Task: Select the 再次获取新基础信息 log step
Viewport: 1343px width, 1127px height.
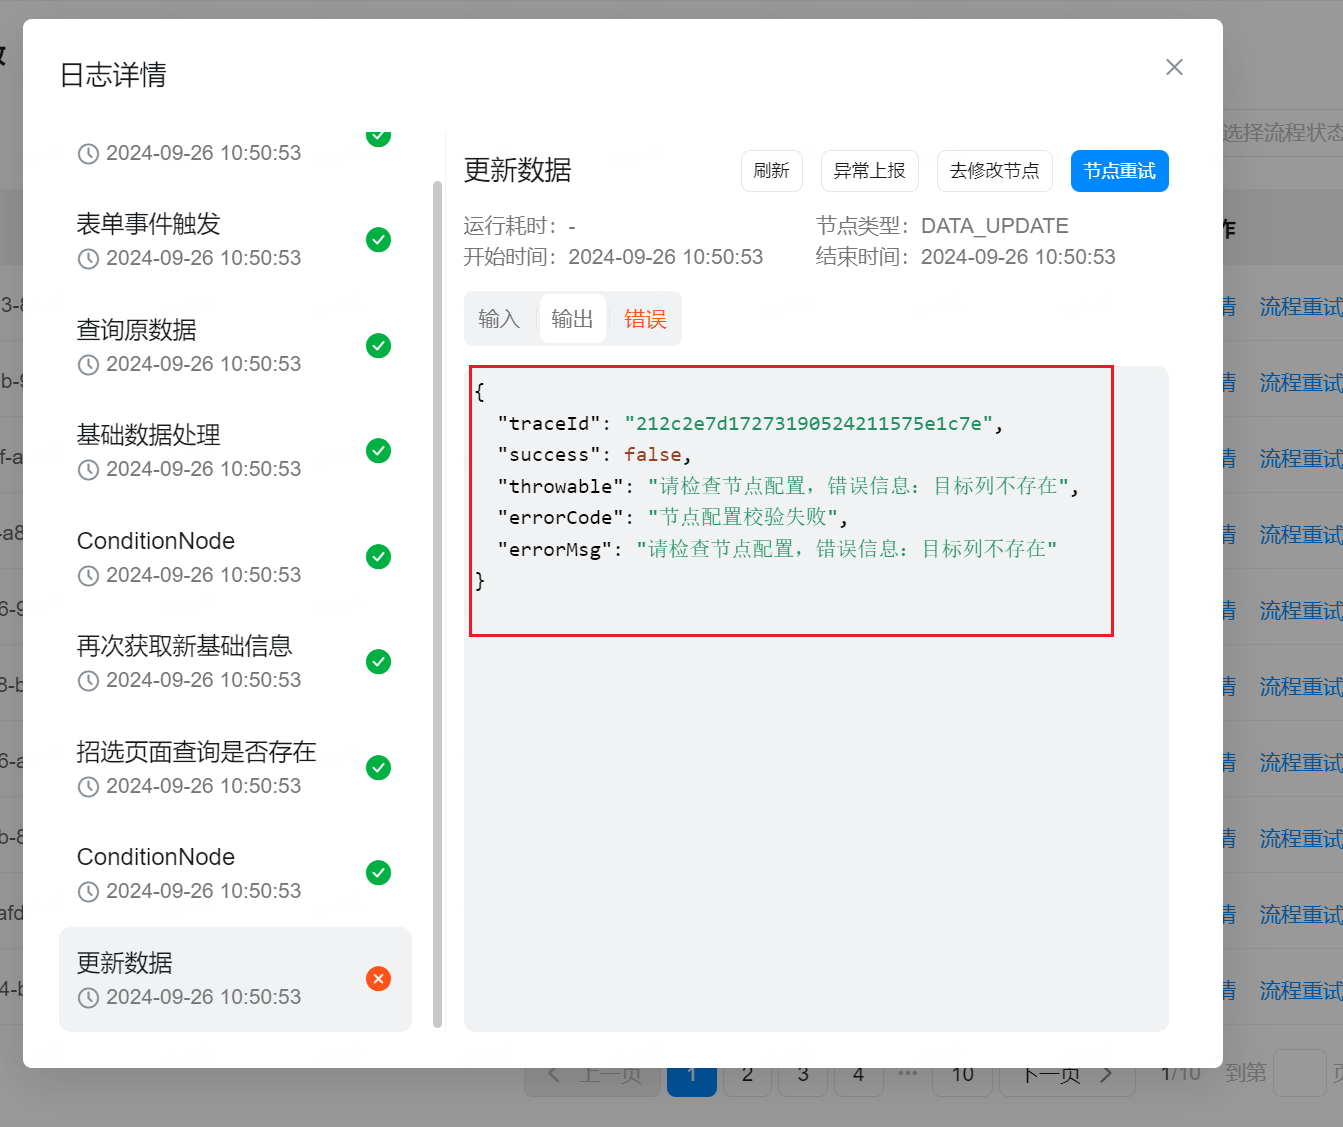Action: 235,663
